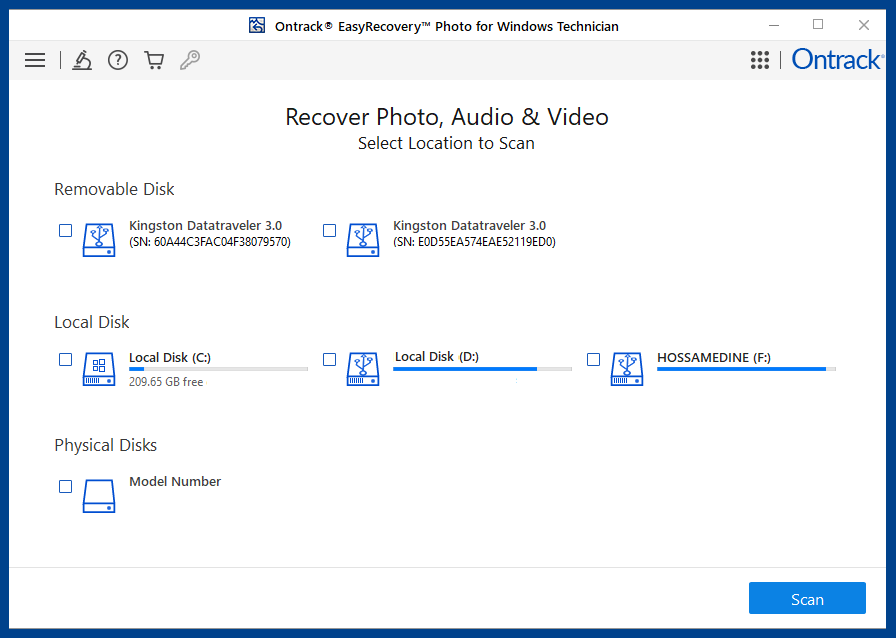Click the HOSSAMEDINE (F:) drive icon
The width and height of the screenshot is (896, 638).
point(627,369)
